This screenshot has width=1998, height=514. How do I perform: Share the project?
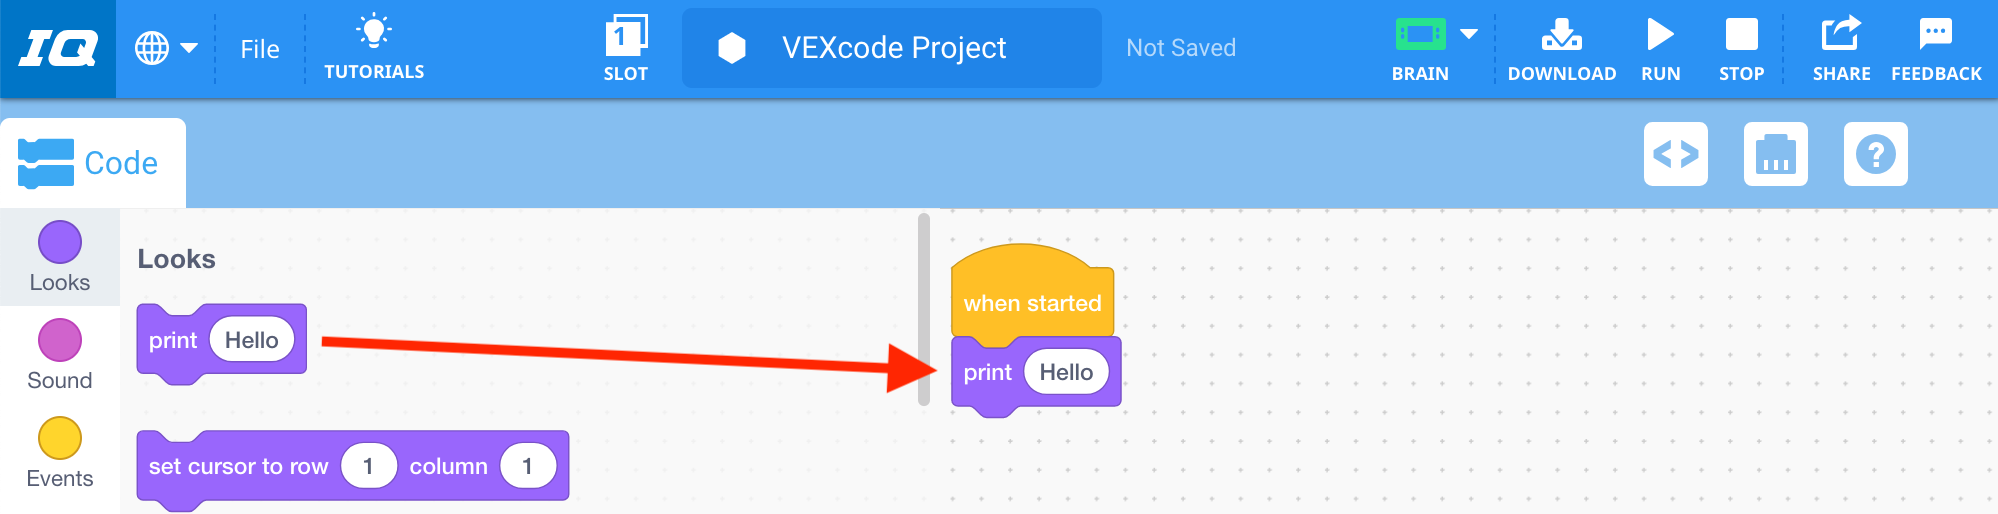[1840, 38]
